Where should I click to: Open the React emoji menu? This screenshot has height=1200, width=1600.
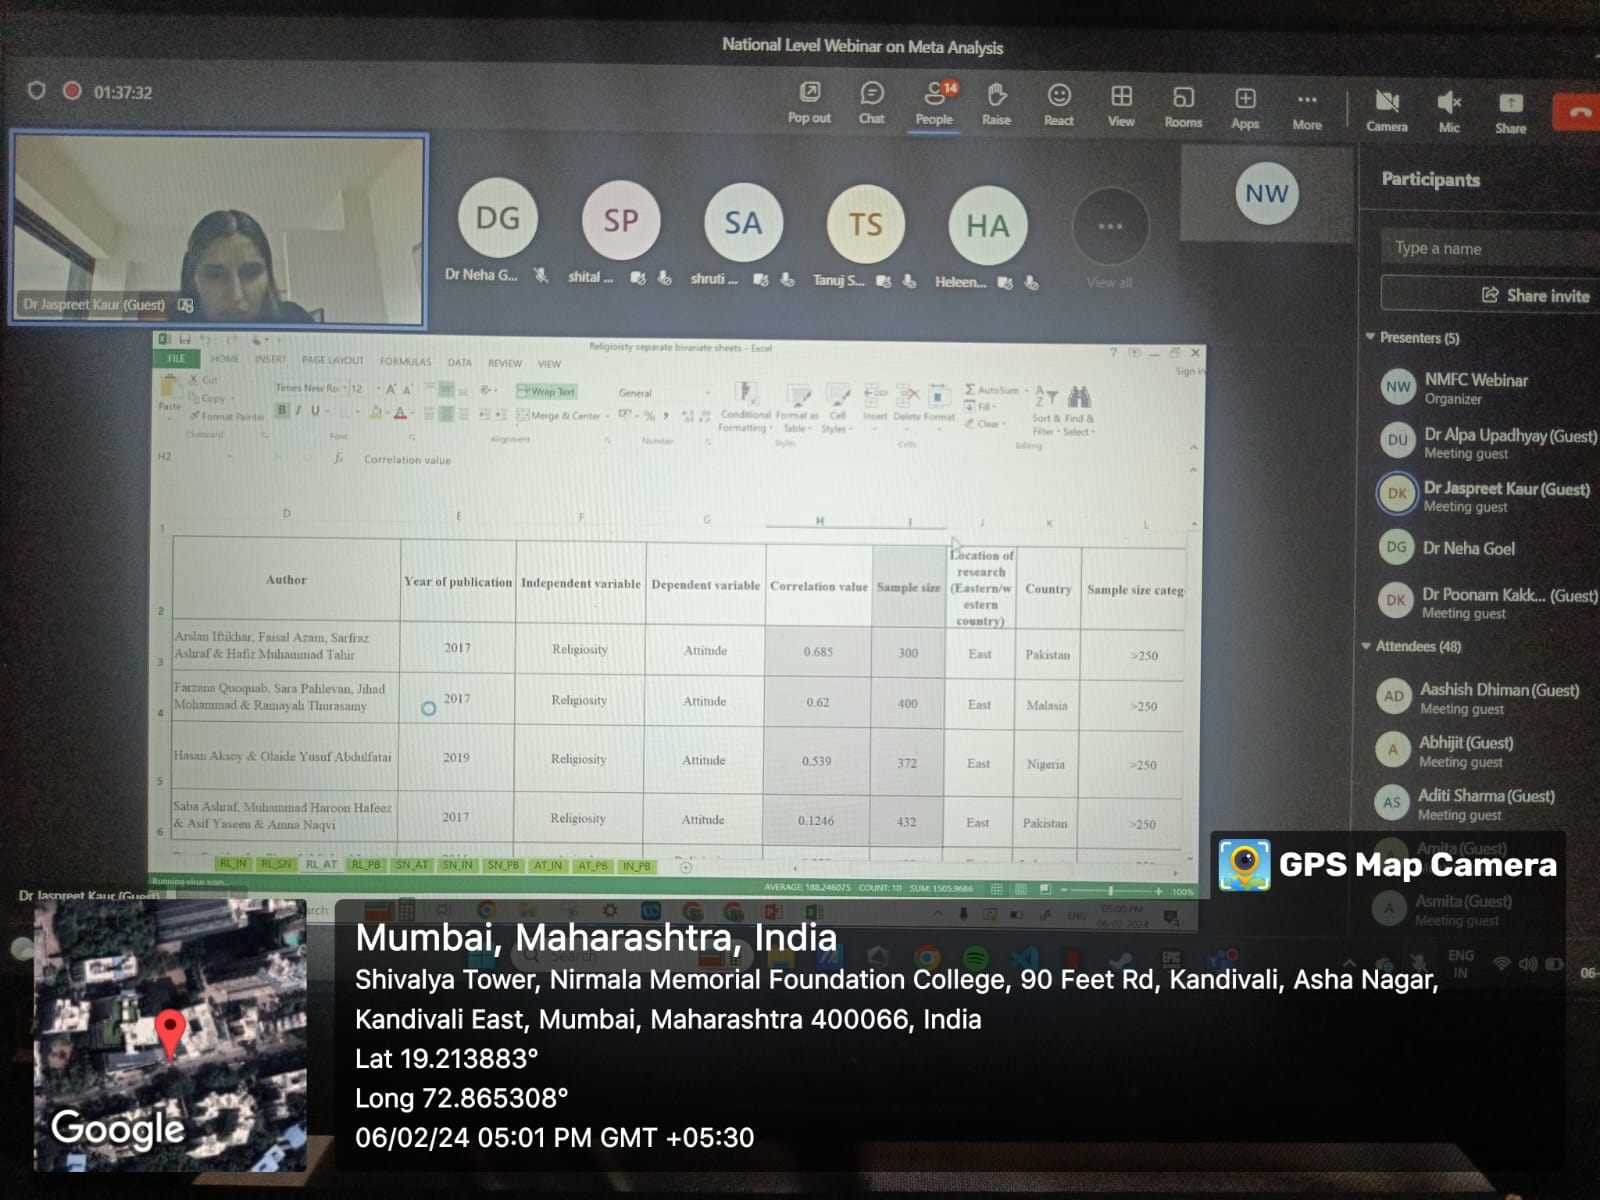click(1058, 103)
